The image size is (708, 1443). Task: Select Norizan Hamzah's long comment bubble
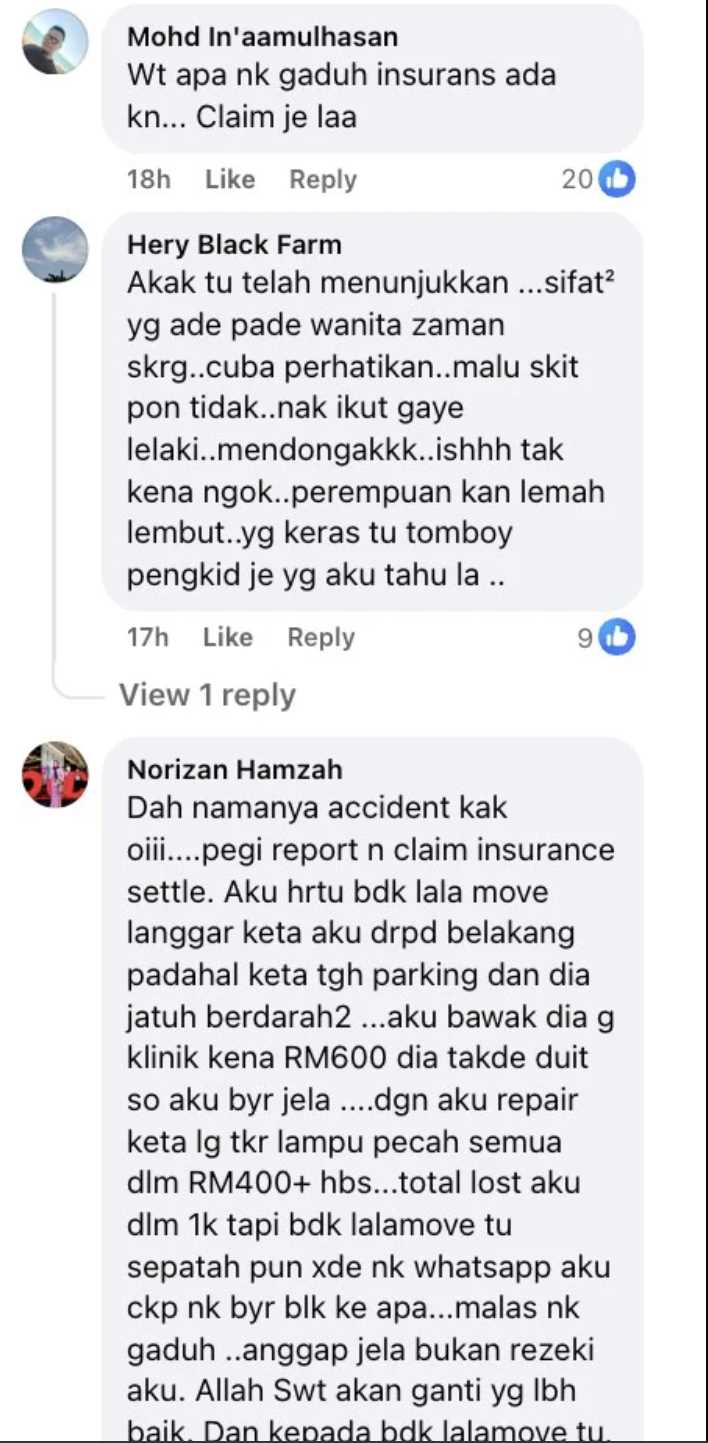click(373, 1090)
